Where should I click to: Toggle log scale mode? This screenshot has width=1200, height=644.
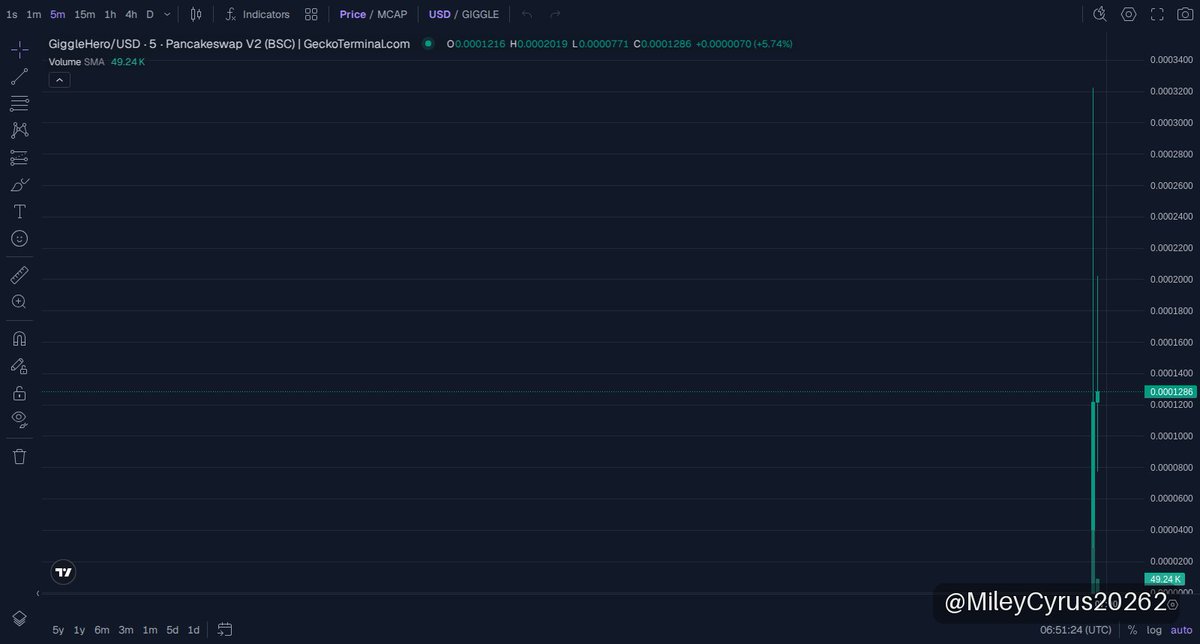[1153, 630]
